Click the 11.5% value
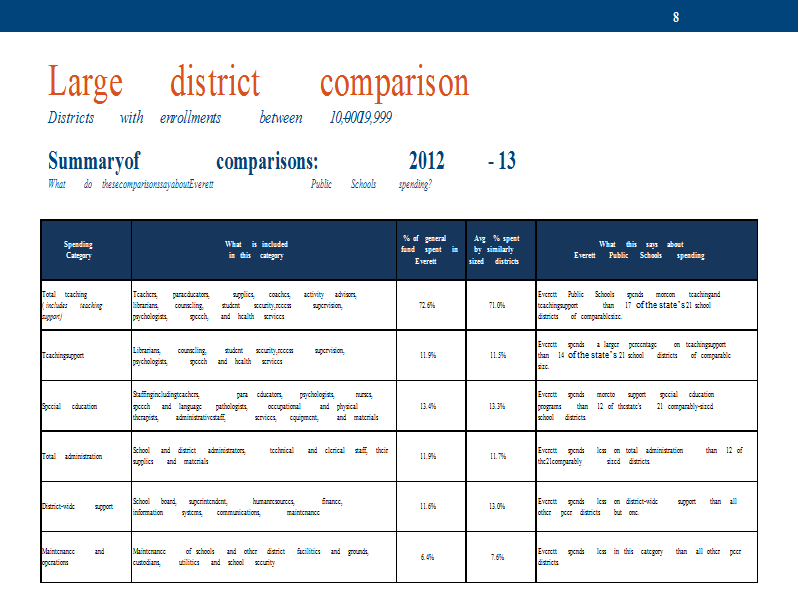The width and height of the screenshot is (800, 600). (497, 356)
